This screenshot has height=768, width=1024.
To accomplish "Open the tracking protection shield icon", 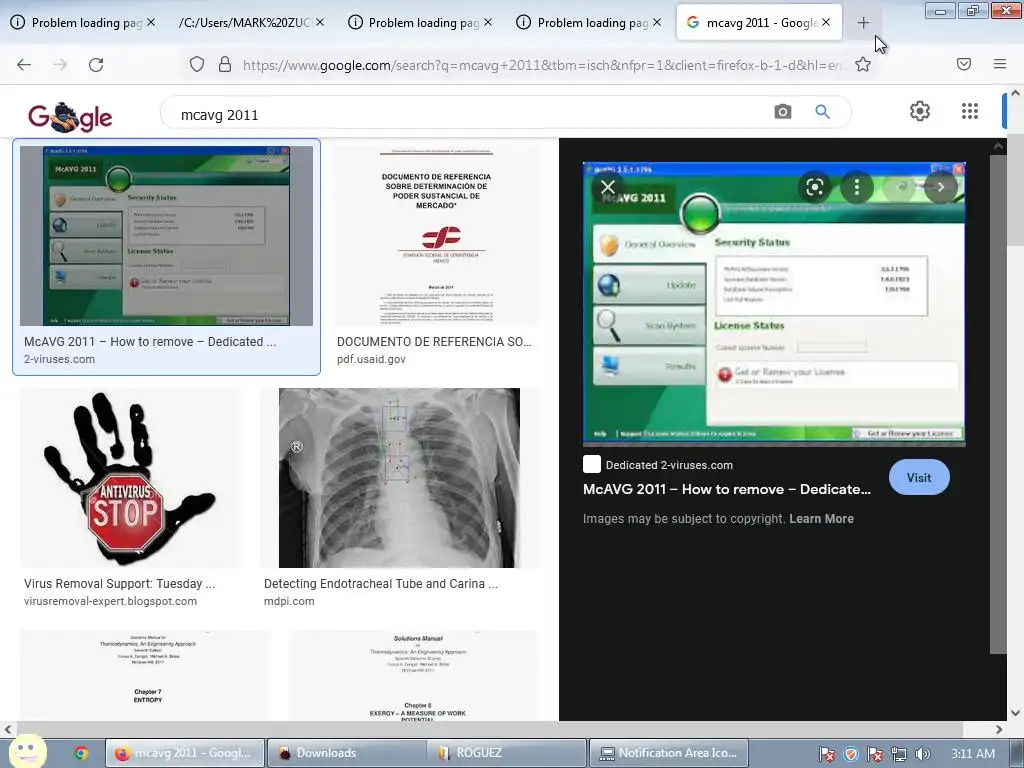I will pyautogui.click(x=197, y=64).
